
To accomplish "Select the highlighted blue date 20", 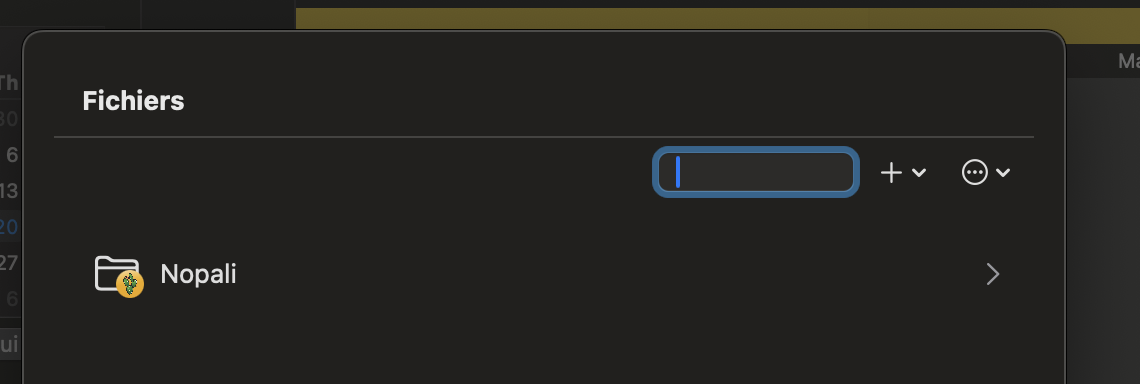I will (x=9, y=227).
